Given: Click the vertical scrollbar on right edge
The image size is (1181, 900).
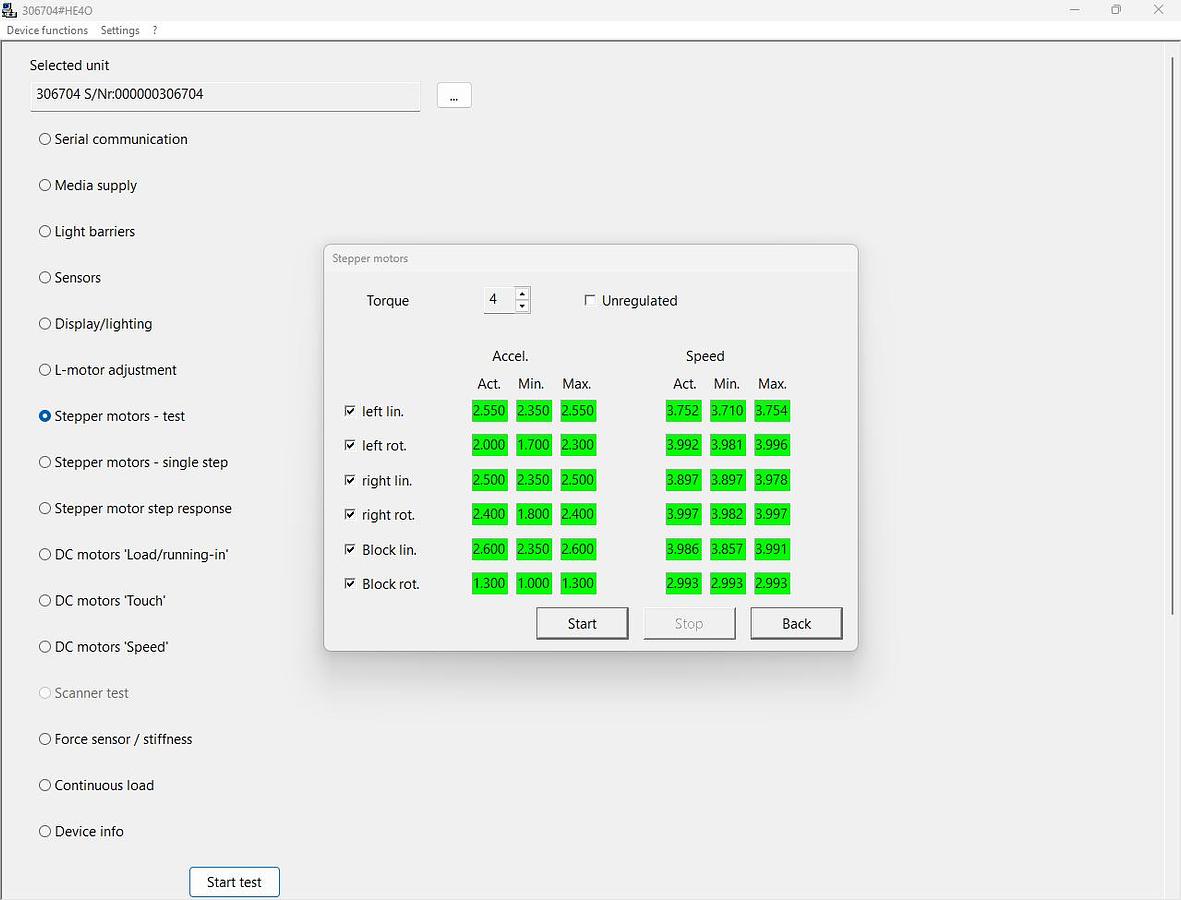Looking at the screenshot, I should pos(1173,335).
